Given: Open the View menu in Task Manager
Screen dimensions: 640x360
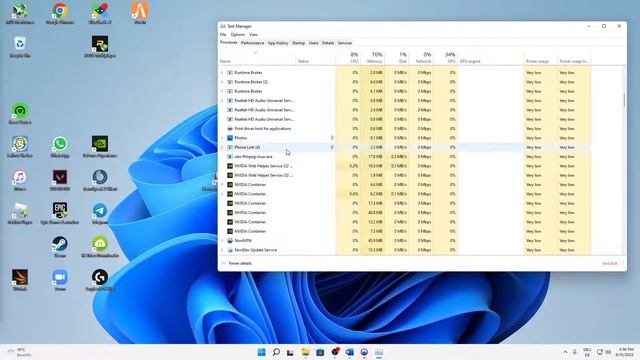Looking at the screenshot, I should [253, 35].
